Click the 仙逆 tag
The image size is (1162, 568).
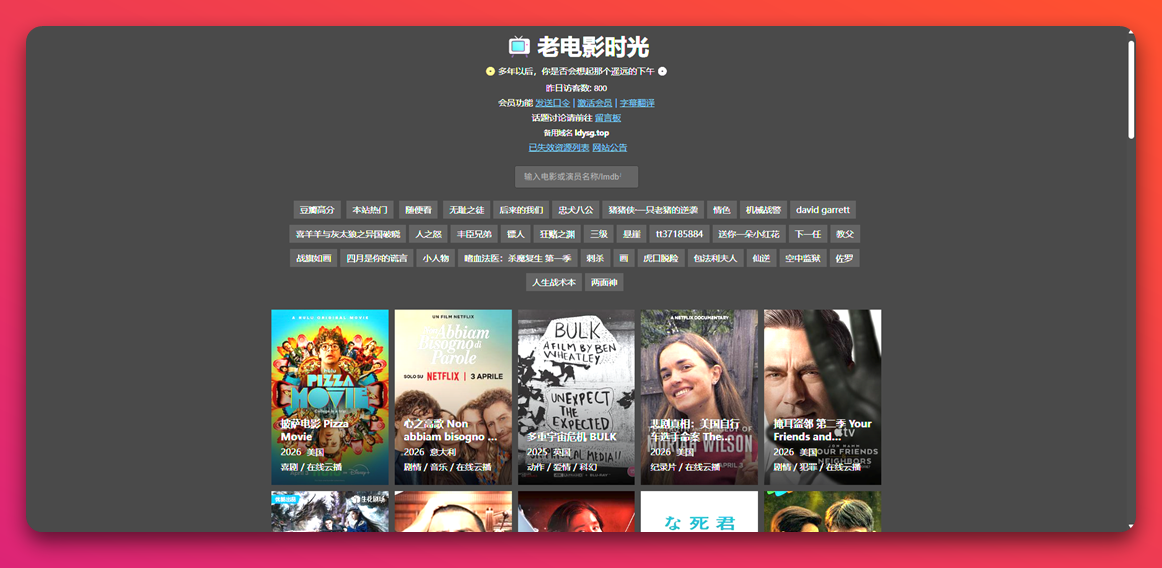[762, 259]
